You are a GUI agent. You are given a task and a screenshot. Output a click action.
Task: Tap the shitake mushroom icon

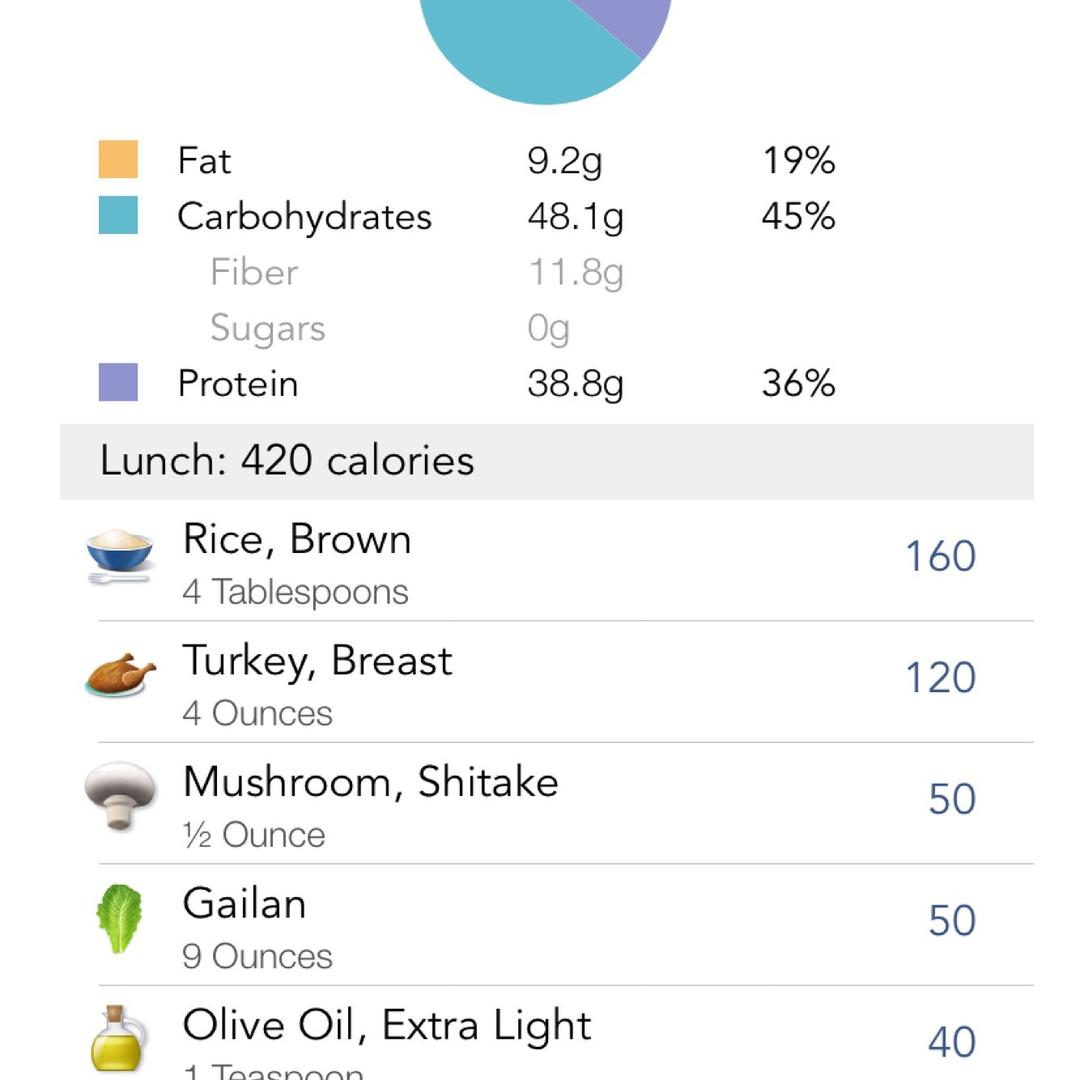coord(120,796)
